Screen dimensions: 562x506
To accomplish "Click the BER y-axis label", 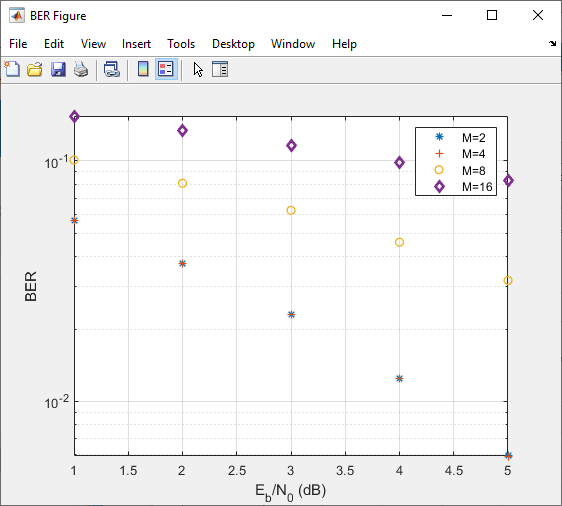I will click(x=31, y=286).
